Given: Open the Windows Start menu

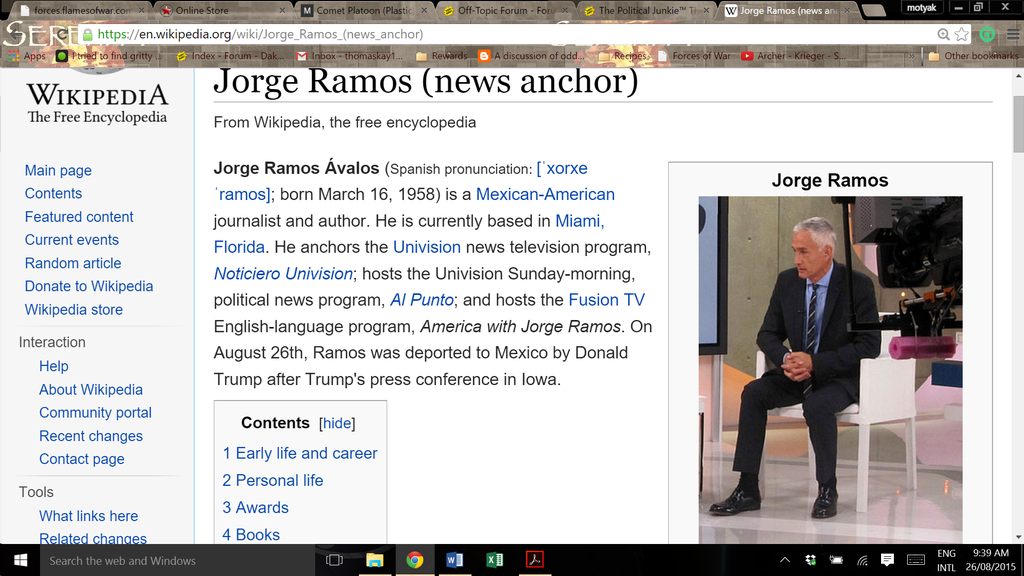Looking at the screenshot, I should 20,560.
